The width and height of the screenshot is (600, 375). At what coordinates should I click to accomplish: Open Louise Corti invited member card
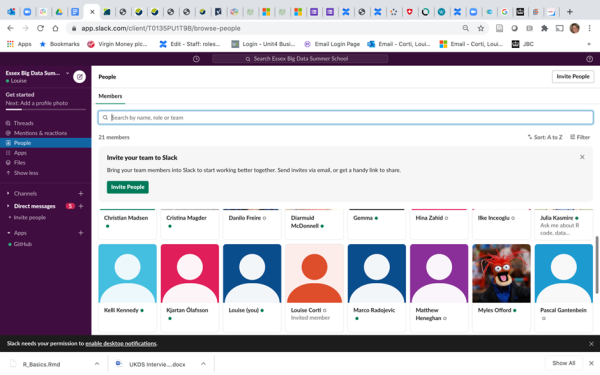pos(314,287)
